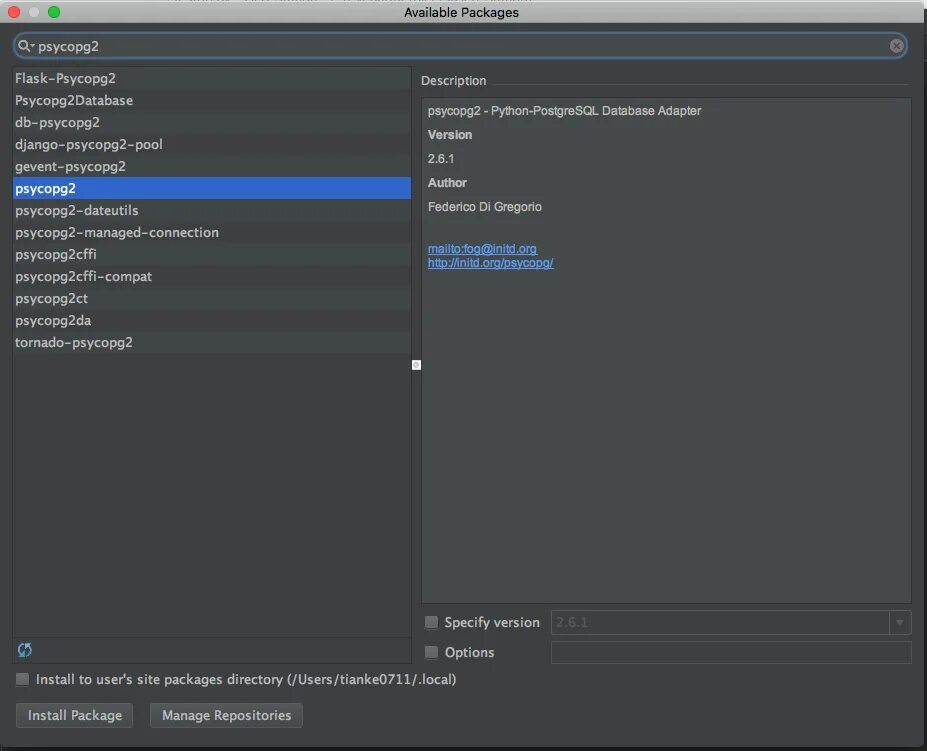Open Manage Repositories

[226, 715]
